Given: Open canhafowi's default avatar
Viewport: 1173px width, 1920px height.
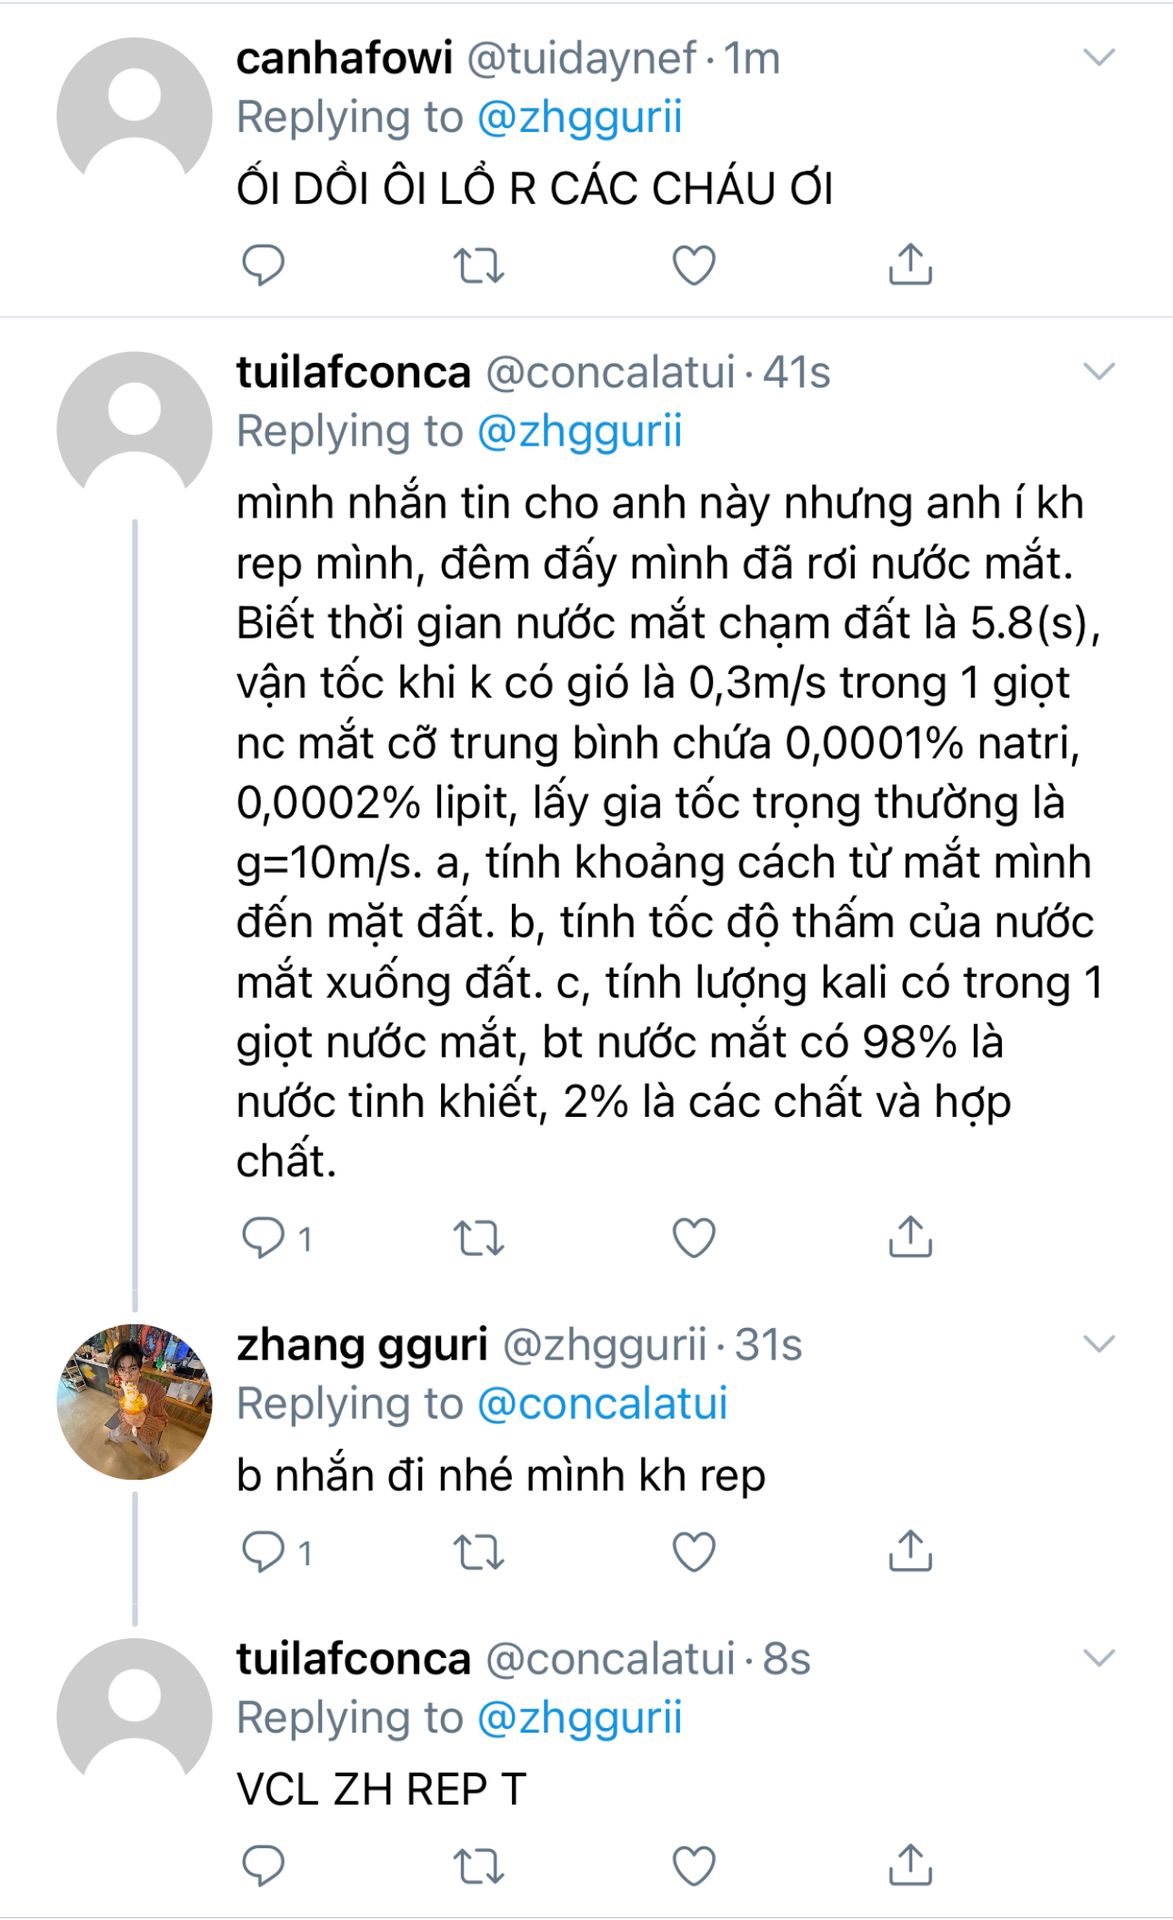Looking at the screenshot, I should 134,115.
